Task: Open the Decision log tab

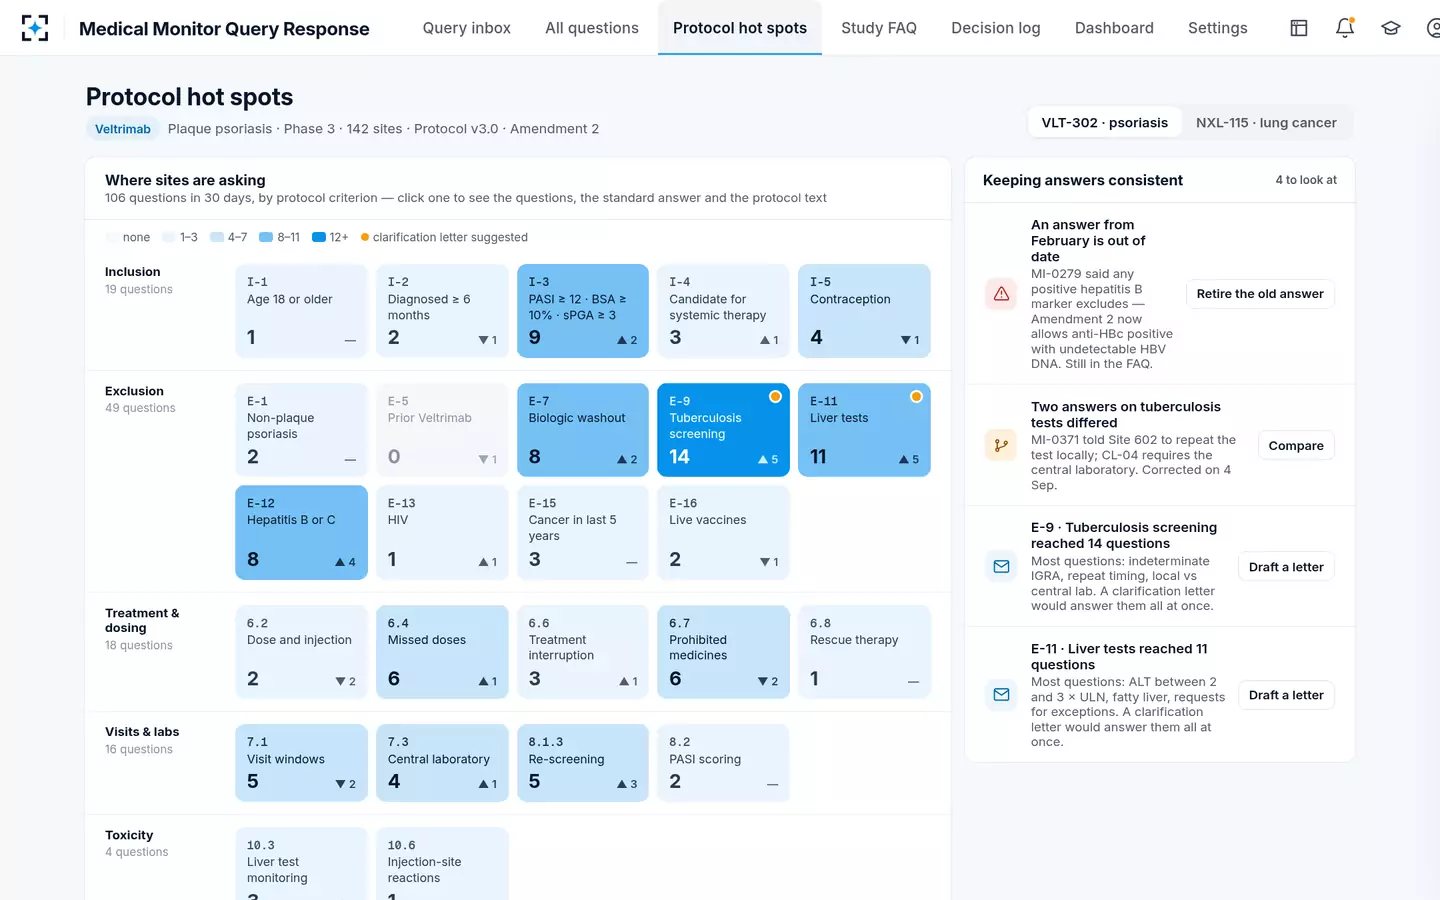Action: [x=996, y=28]
